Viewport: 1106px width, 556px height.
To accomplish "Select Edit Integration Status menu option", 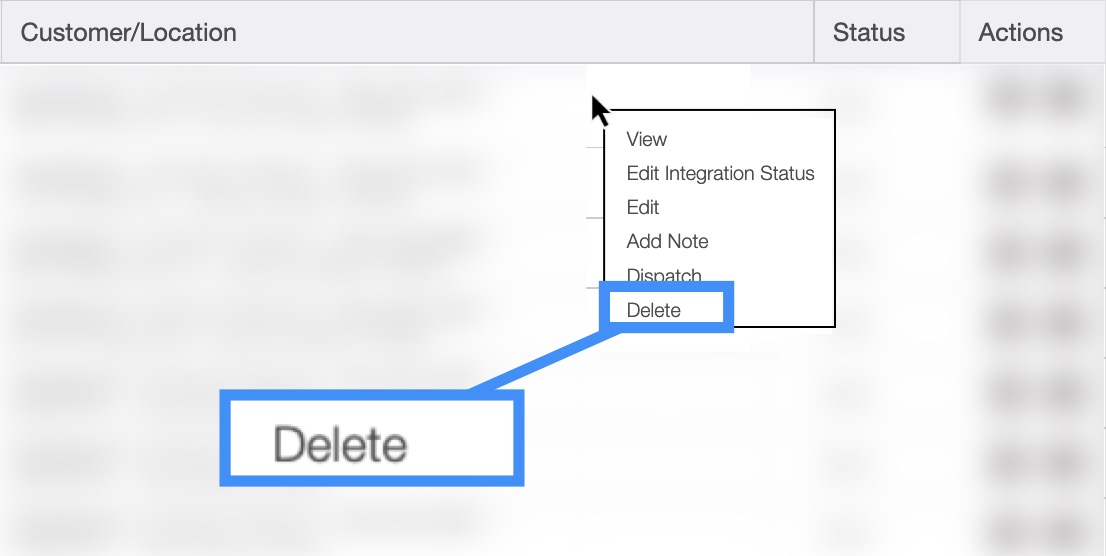I will coord(720,174).
